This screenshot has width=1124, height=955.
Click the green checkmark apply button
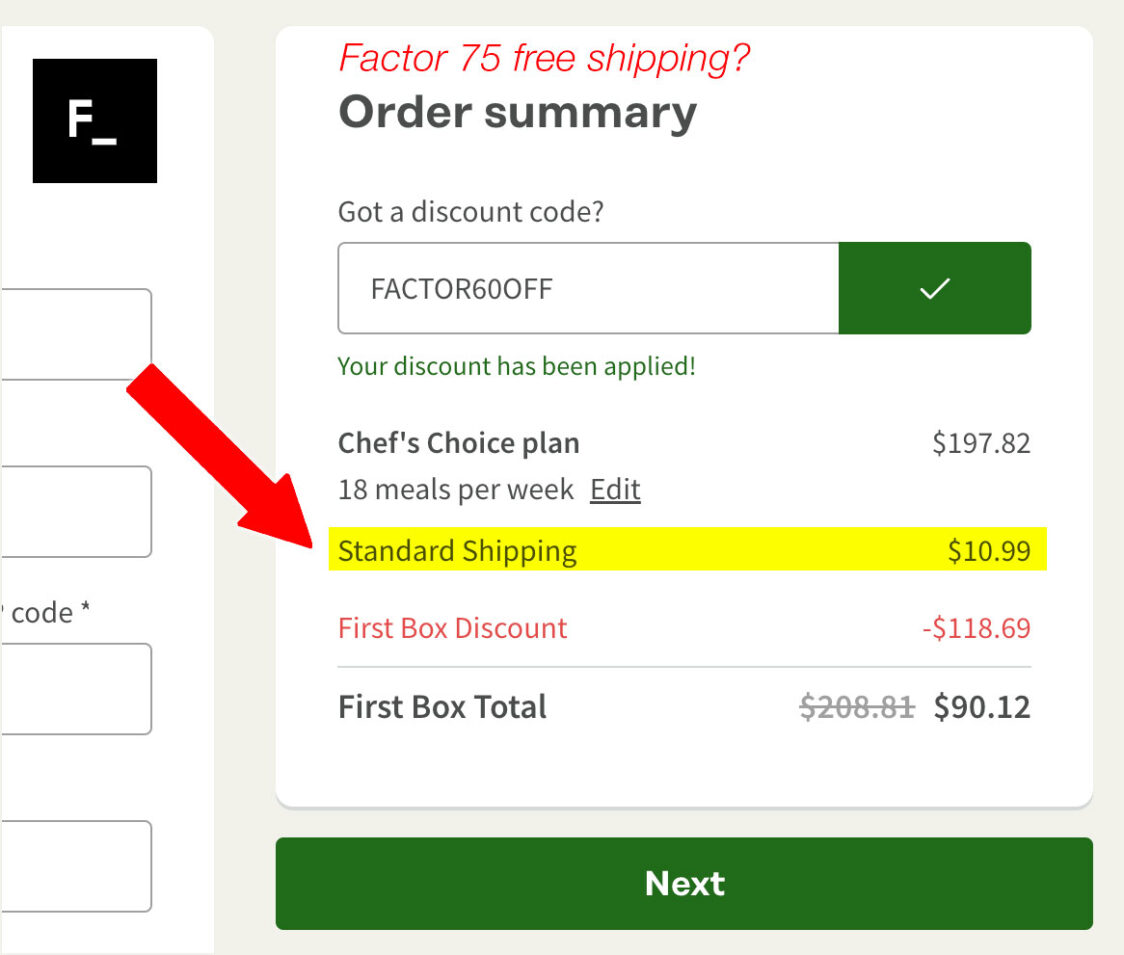tap(935, 288)
